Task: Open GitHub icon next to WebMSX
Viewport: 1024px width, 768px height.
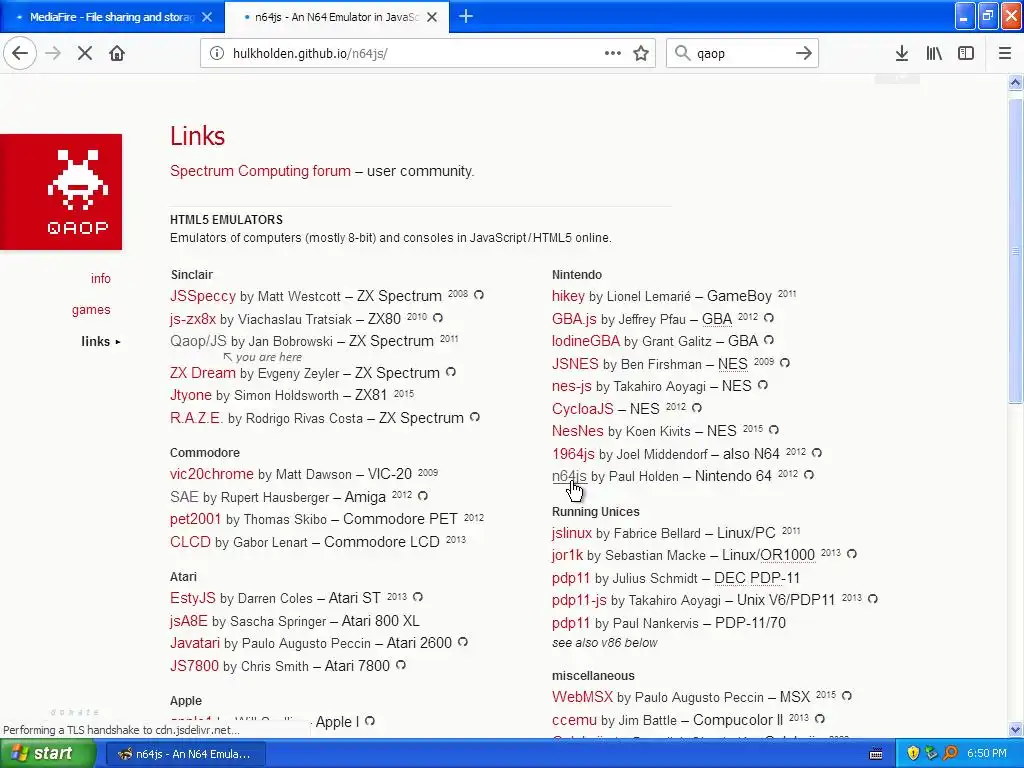Action: [x=846, y=696]
